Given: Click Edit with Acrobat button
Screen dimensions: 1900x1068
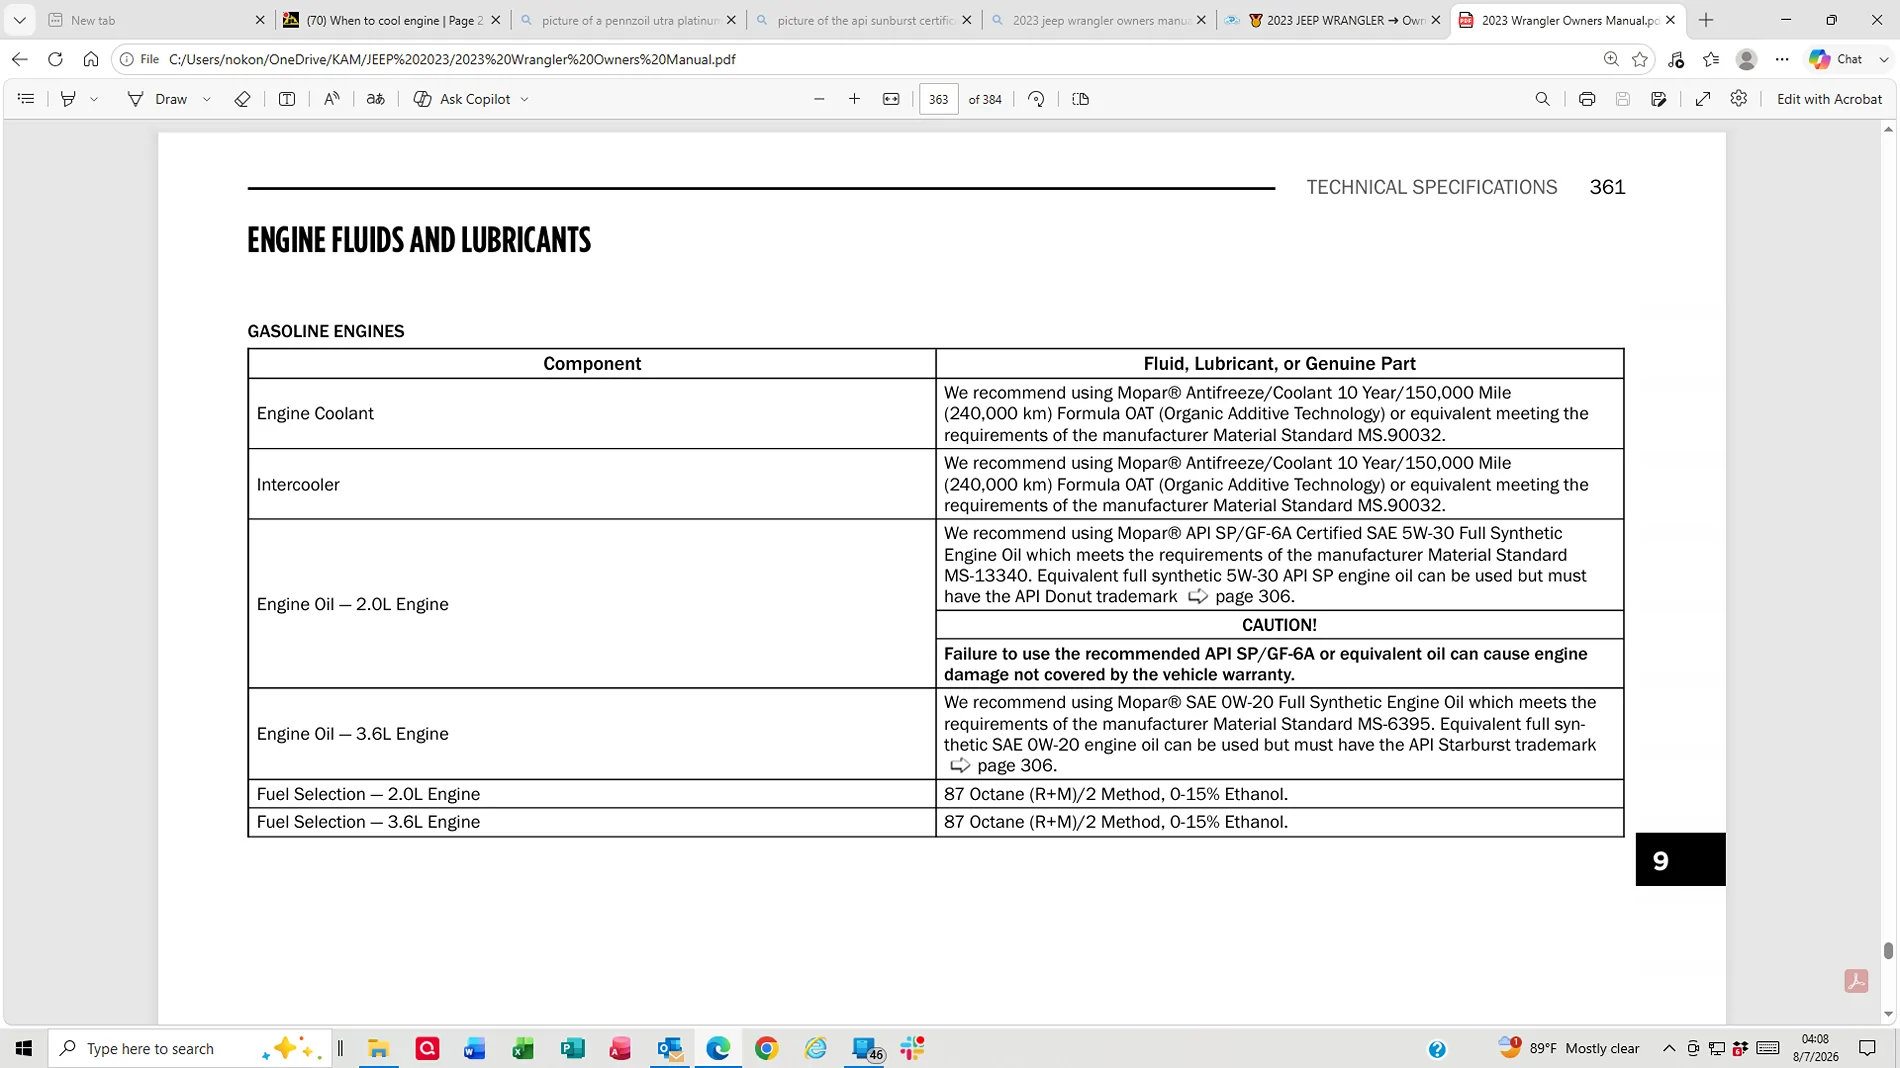Looking at the screenshot, I should pos(1829,99).
